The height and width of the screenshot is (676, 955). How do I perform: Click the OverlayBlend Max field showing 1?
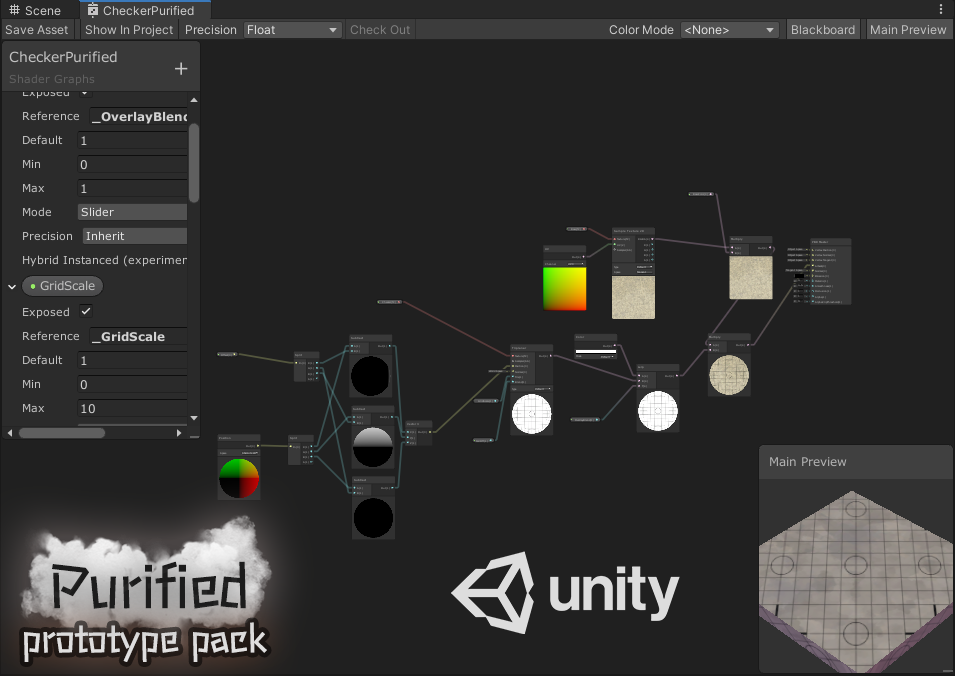coord(133,188)
